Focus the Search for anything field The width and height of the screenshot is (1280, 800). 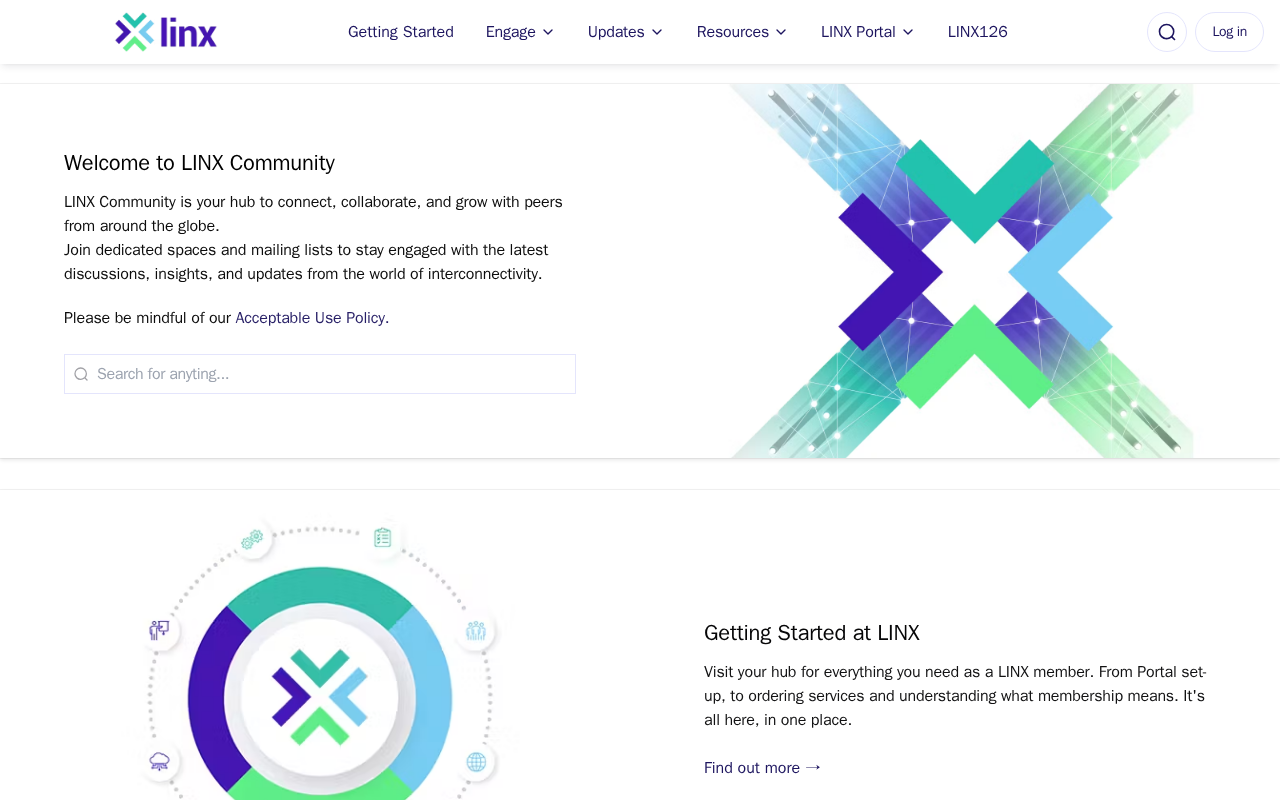tap(320, 374)
